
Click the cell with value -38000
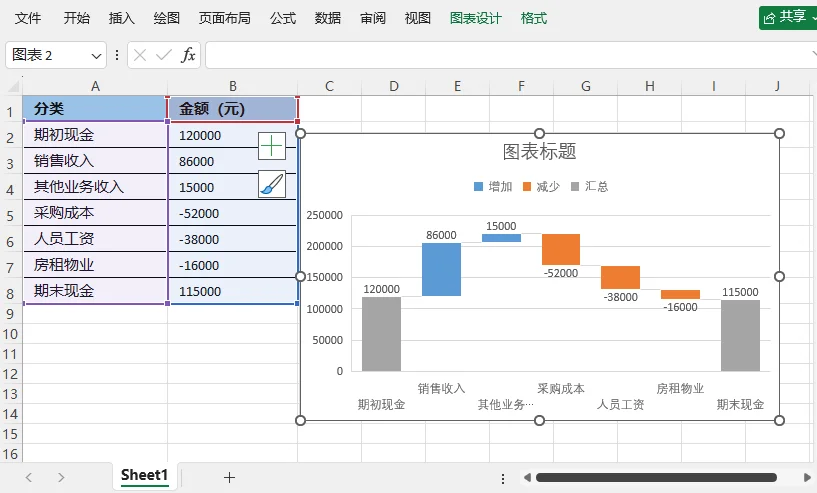point(232,239)
